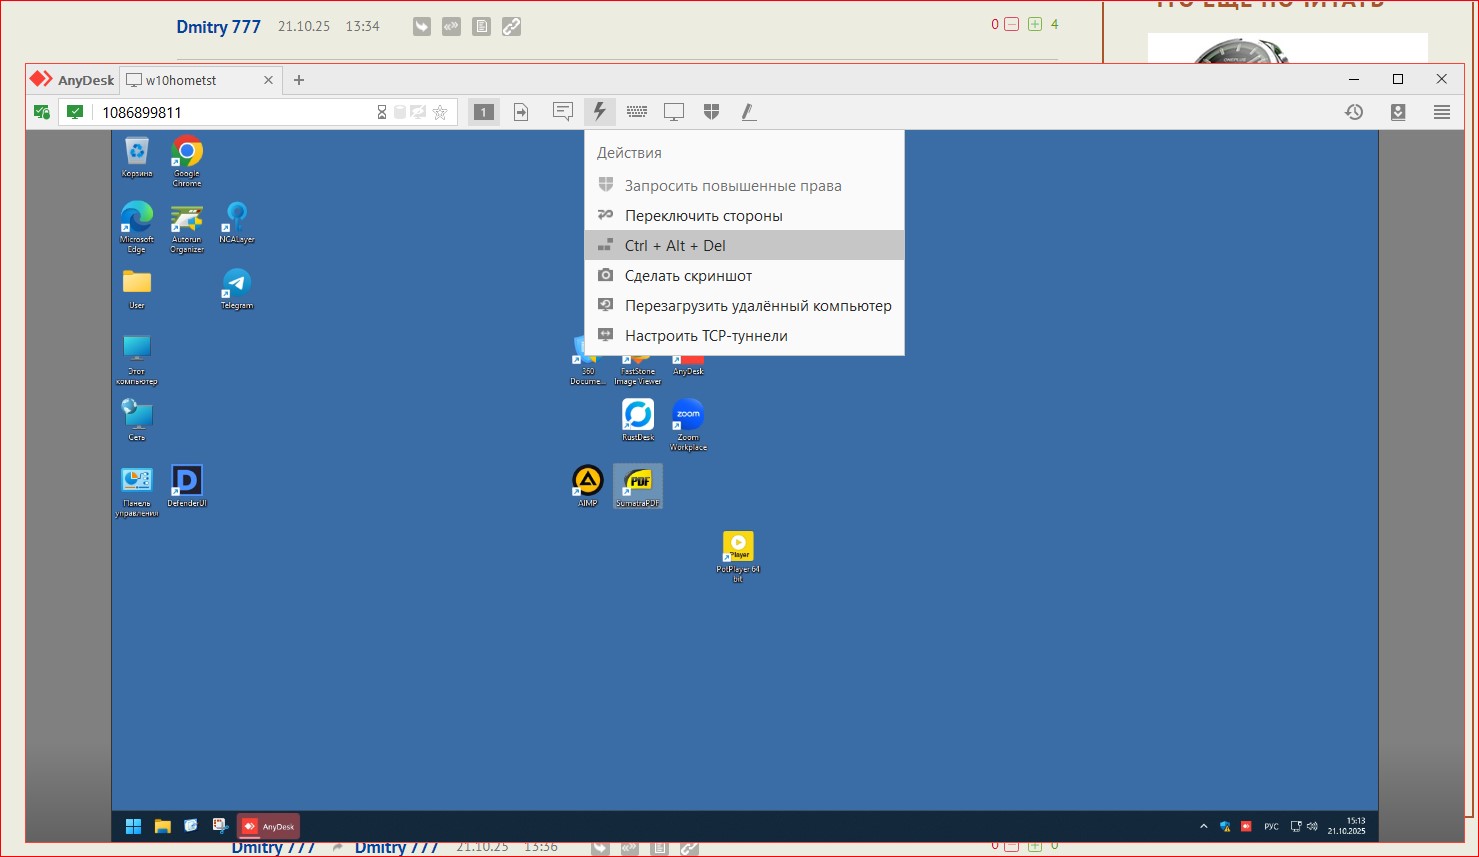Select monitor 1 button in toolbar

click(x=484, y=112)
